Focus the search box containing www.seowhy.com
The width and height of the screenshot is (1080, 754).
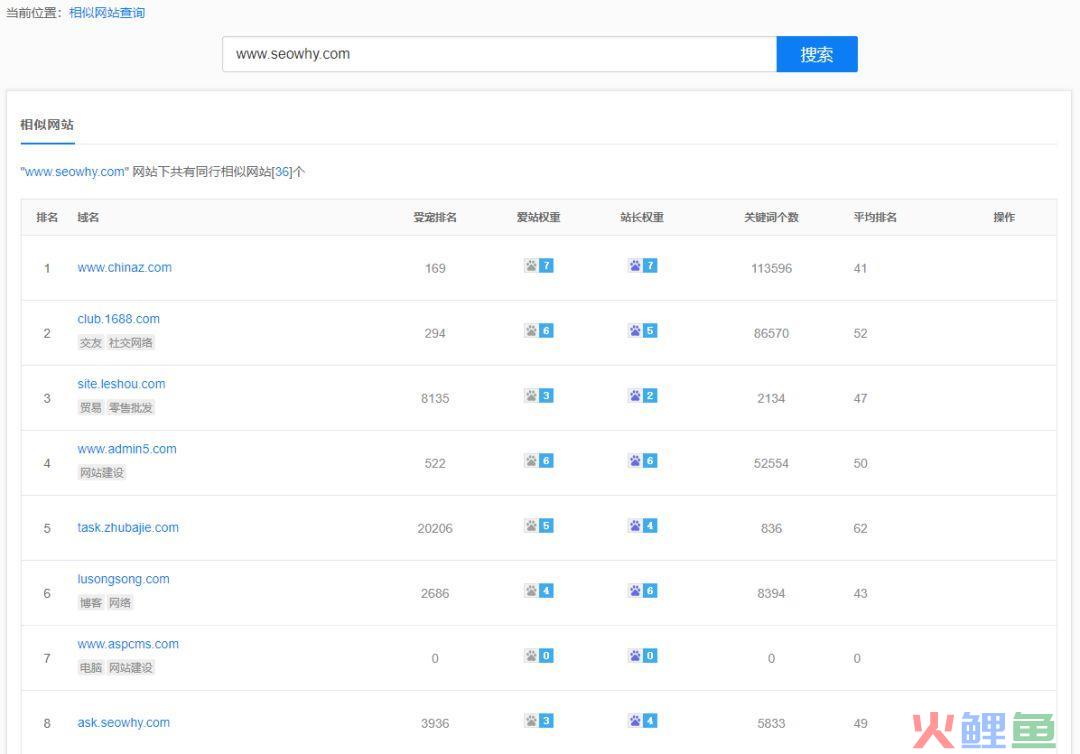tap(499, 54)
